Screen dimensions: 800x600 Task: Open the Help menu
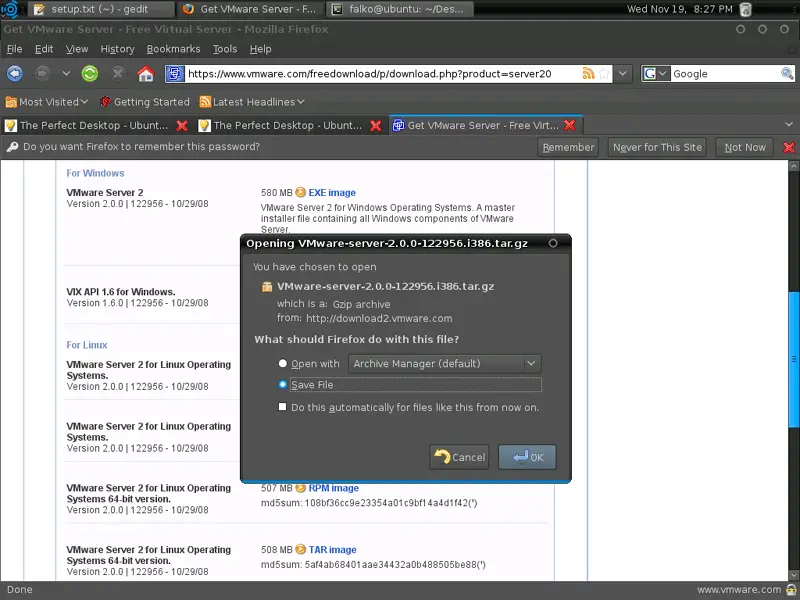click(260, 49)
